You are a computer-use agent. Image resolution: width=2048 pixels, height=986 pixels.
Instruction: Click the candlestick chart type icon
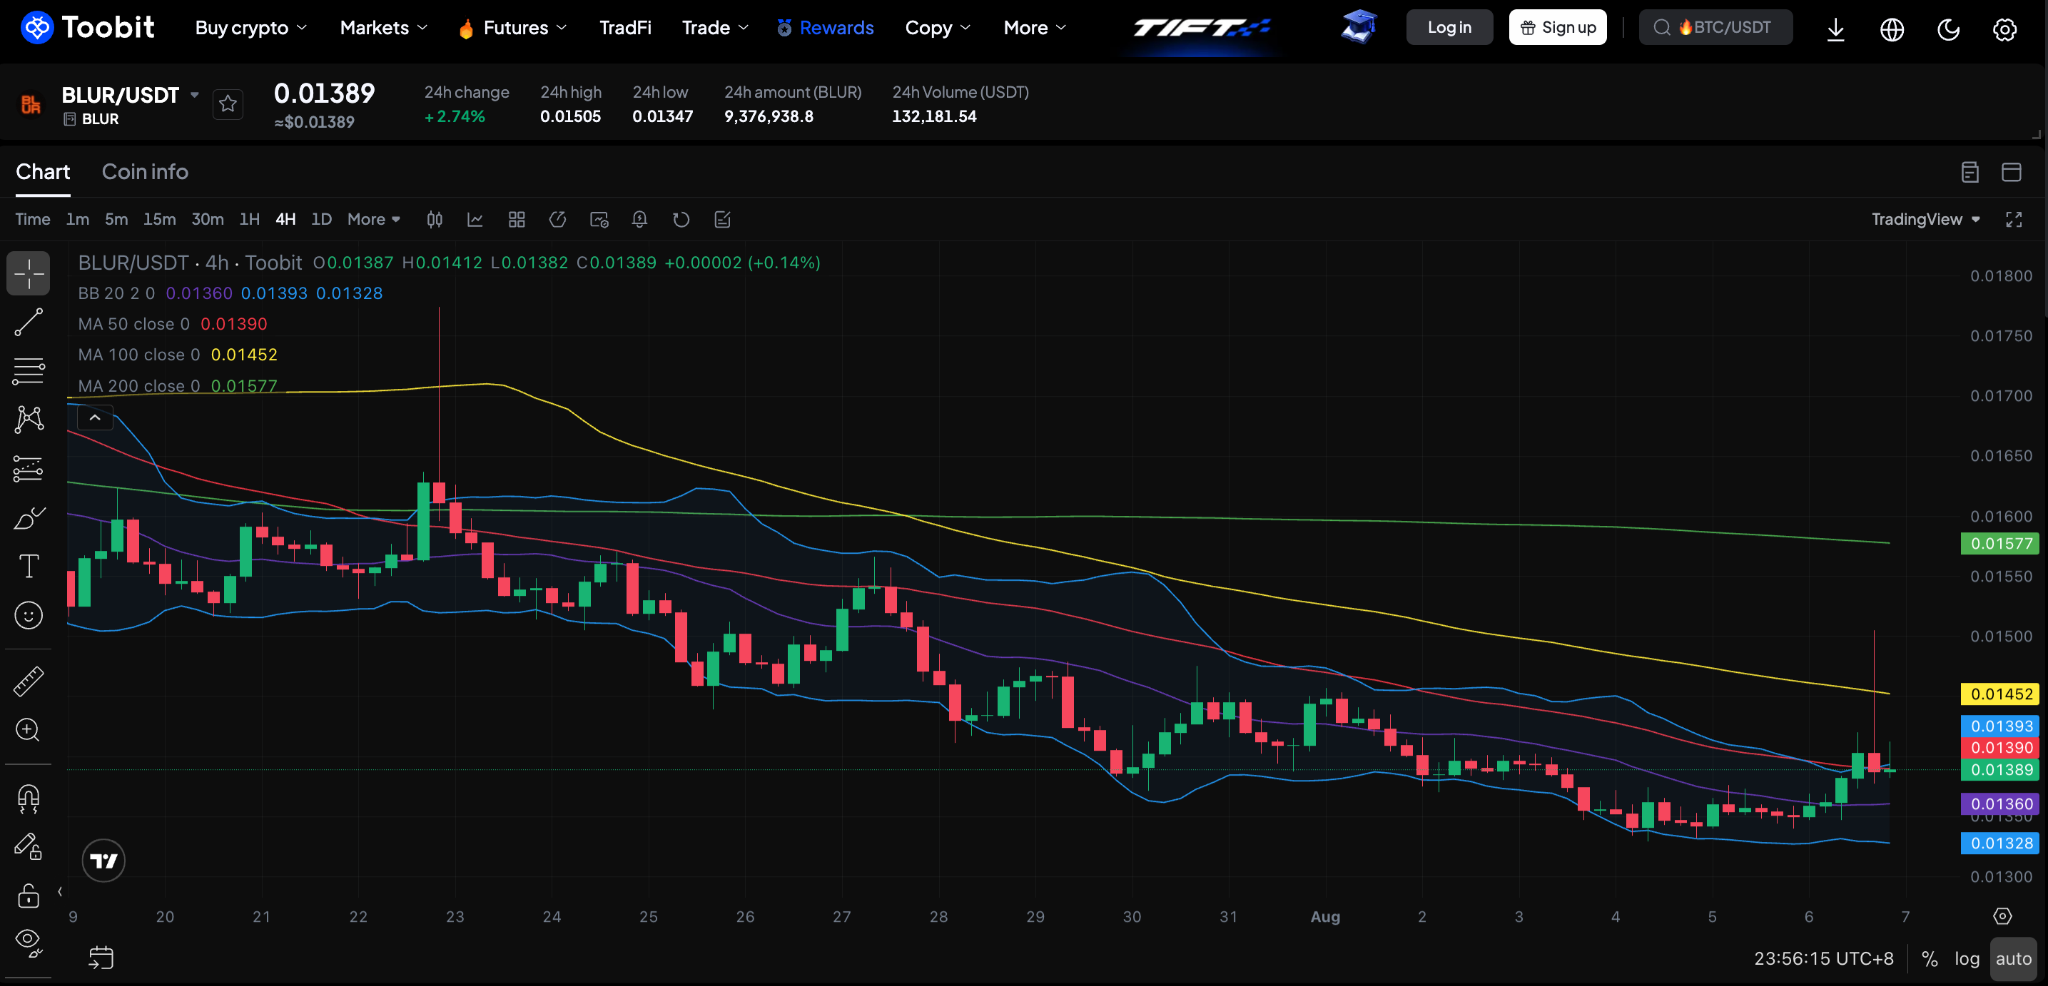[x=435, y=220]
